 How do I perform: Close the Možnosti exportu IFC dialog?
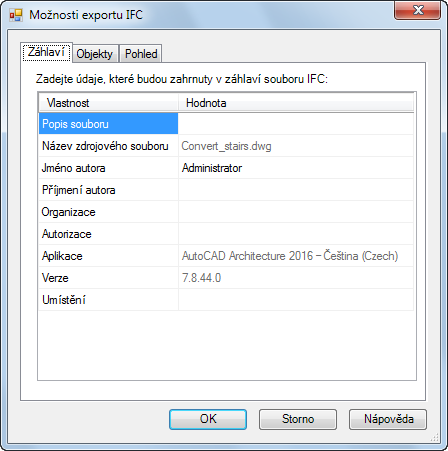418,11
